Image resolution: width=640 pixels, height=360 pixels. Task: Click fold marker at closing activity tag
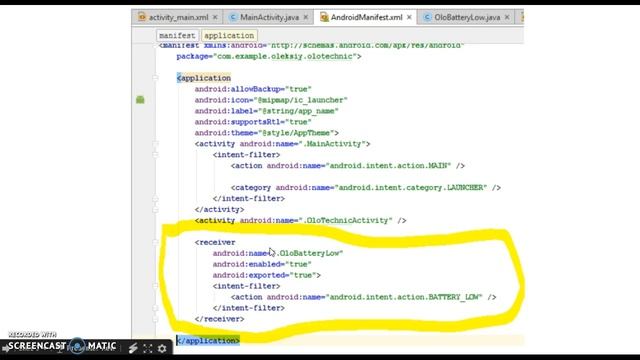click(155, 209)
